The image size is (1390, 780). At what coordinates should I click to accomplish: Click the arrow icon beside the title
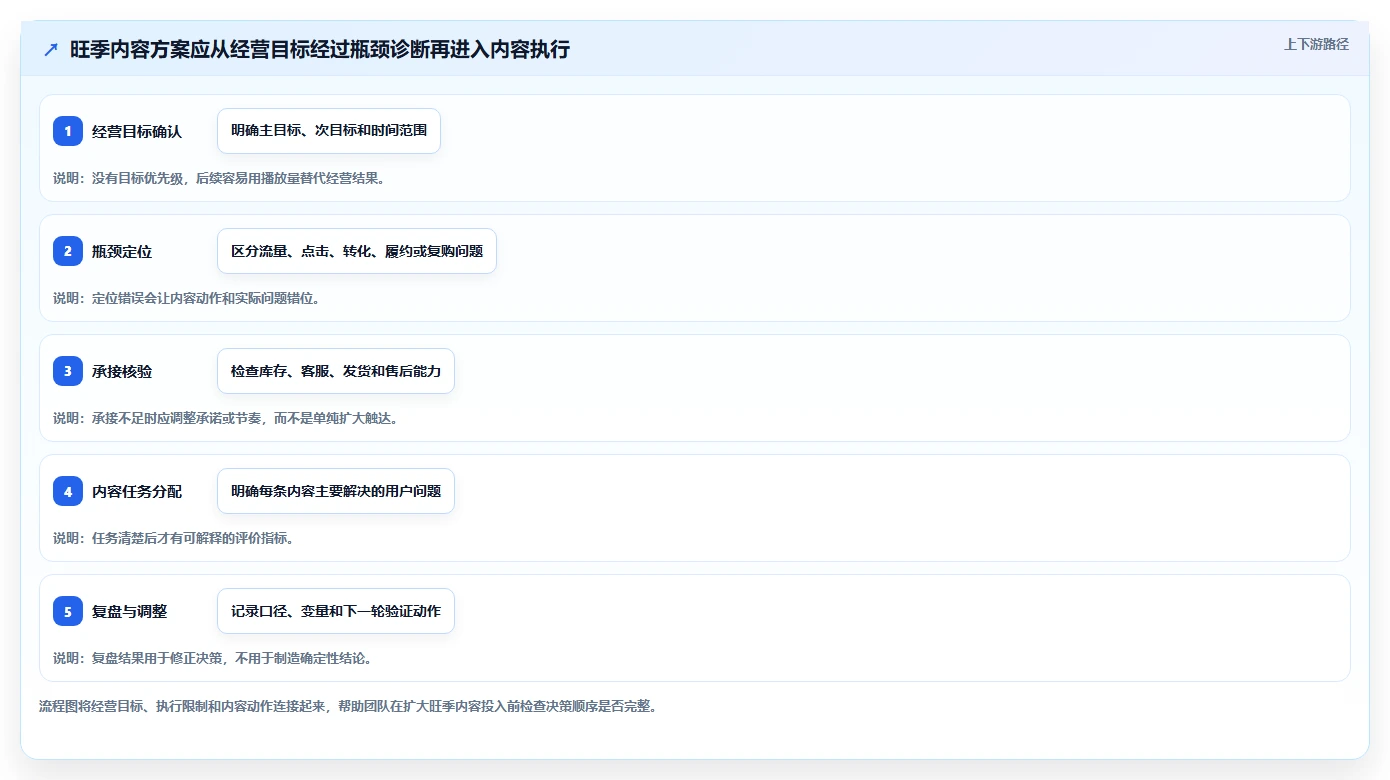pos(51,49)
